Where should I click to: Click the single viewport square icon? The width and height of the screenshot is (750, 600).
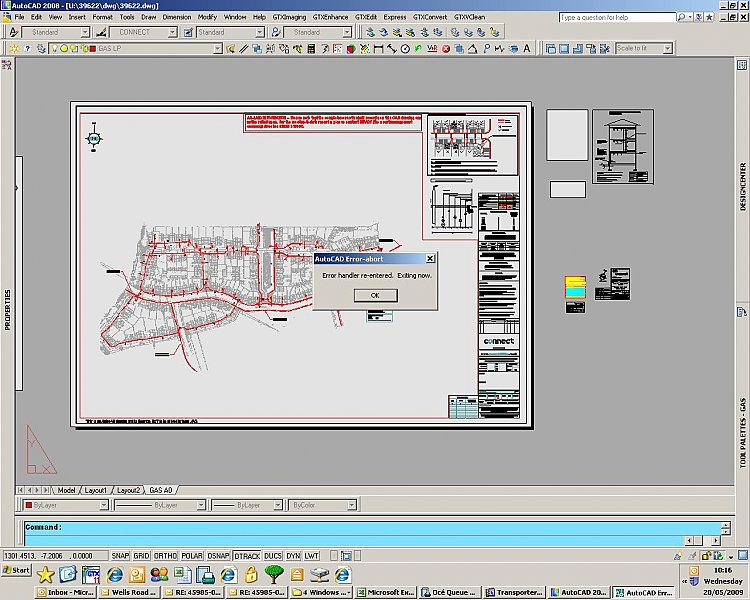click(x=564, y=48)
